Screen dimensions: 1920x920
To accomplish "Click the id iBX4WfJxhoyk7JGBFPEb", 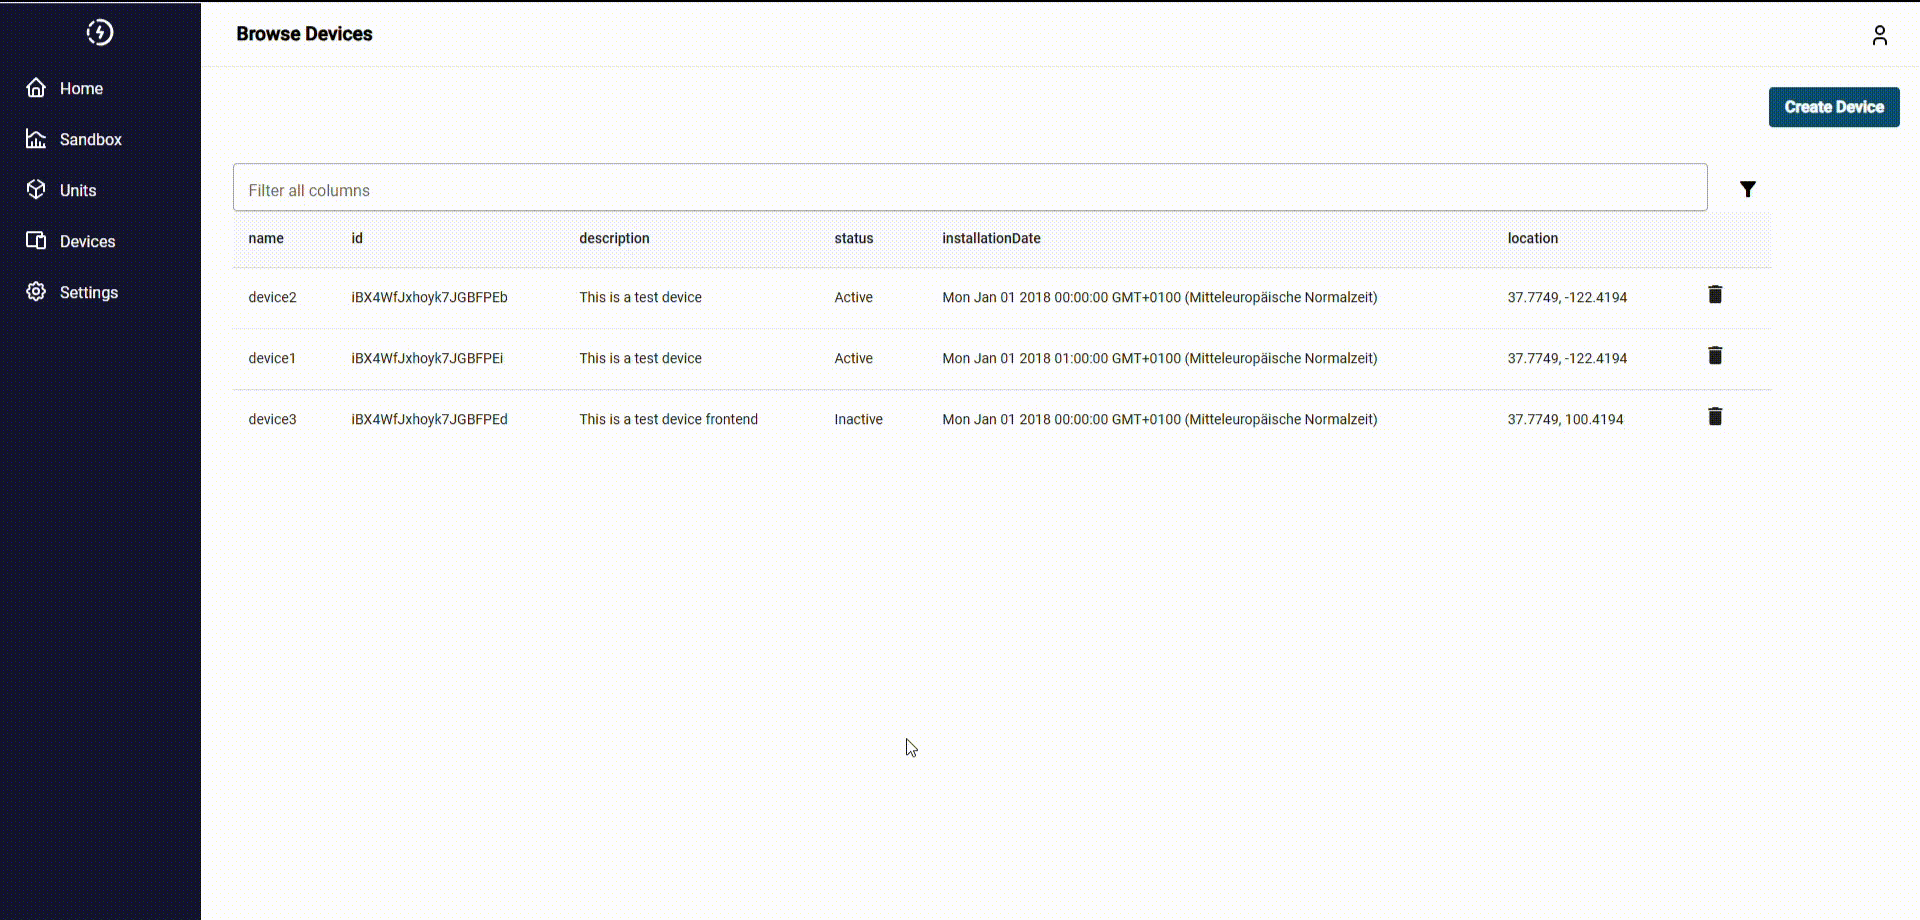I will 429,297.
